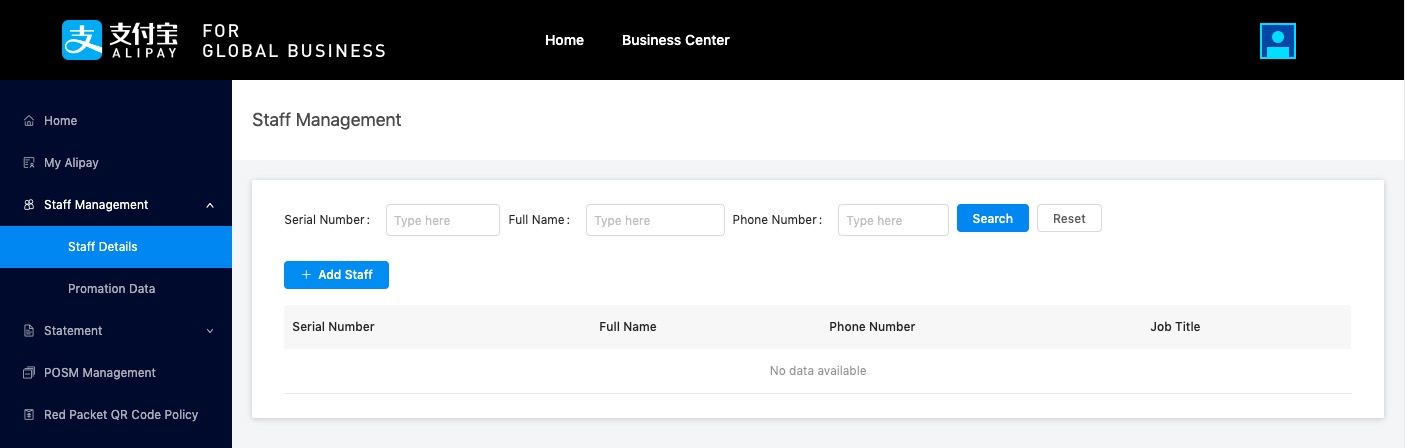Screen dimensions: 1405x448
Task: Click the POSM Management icon
Action: 29,373
